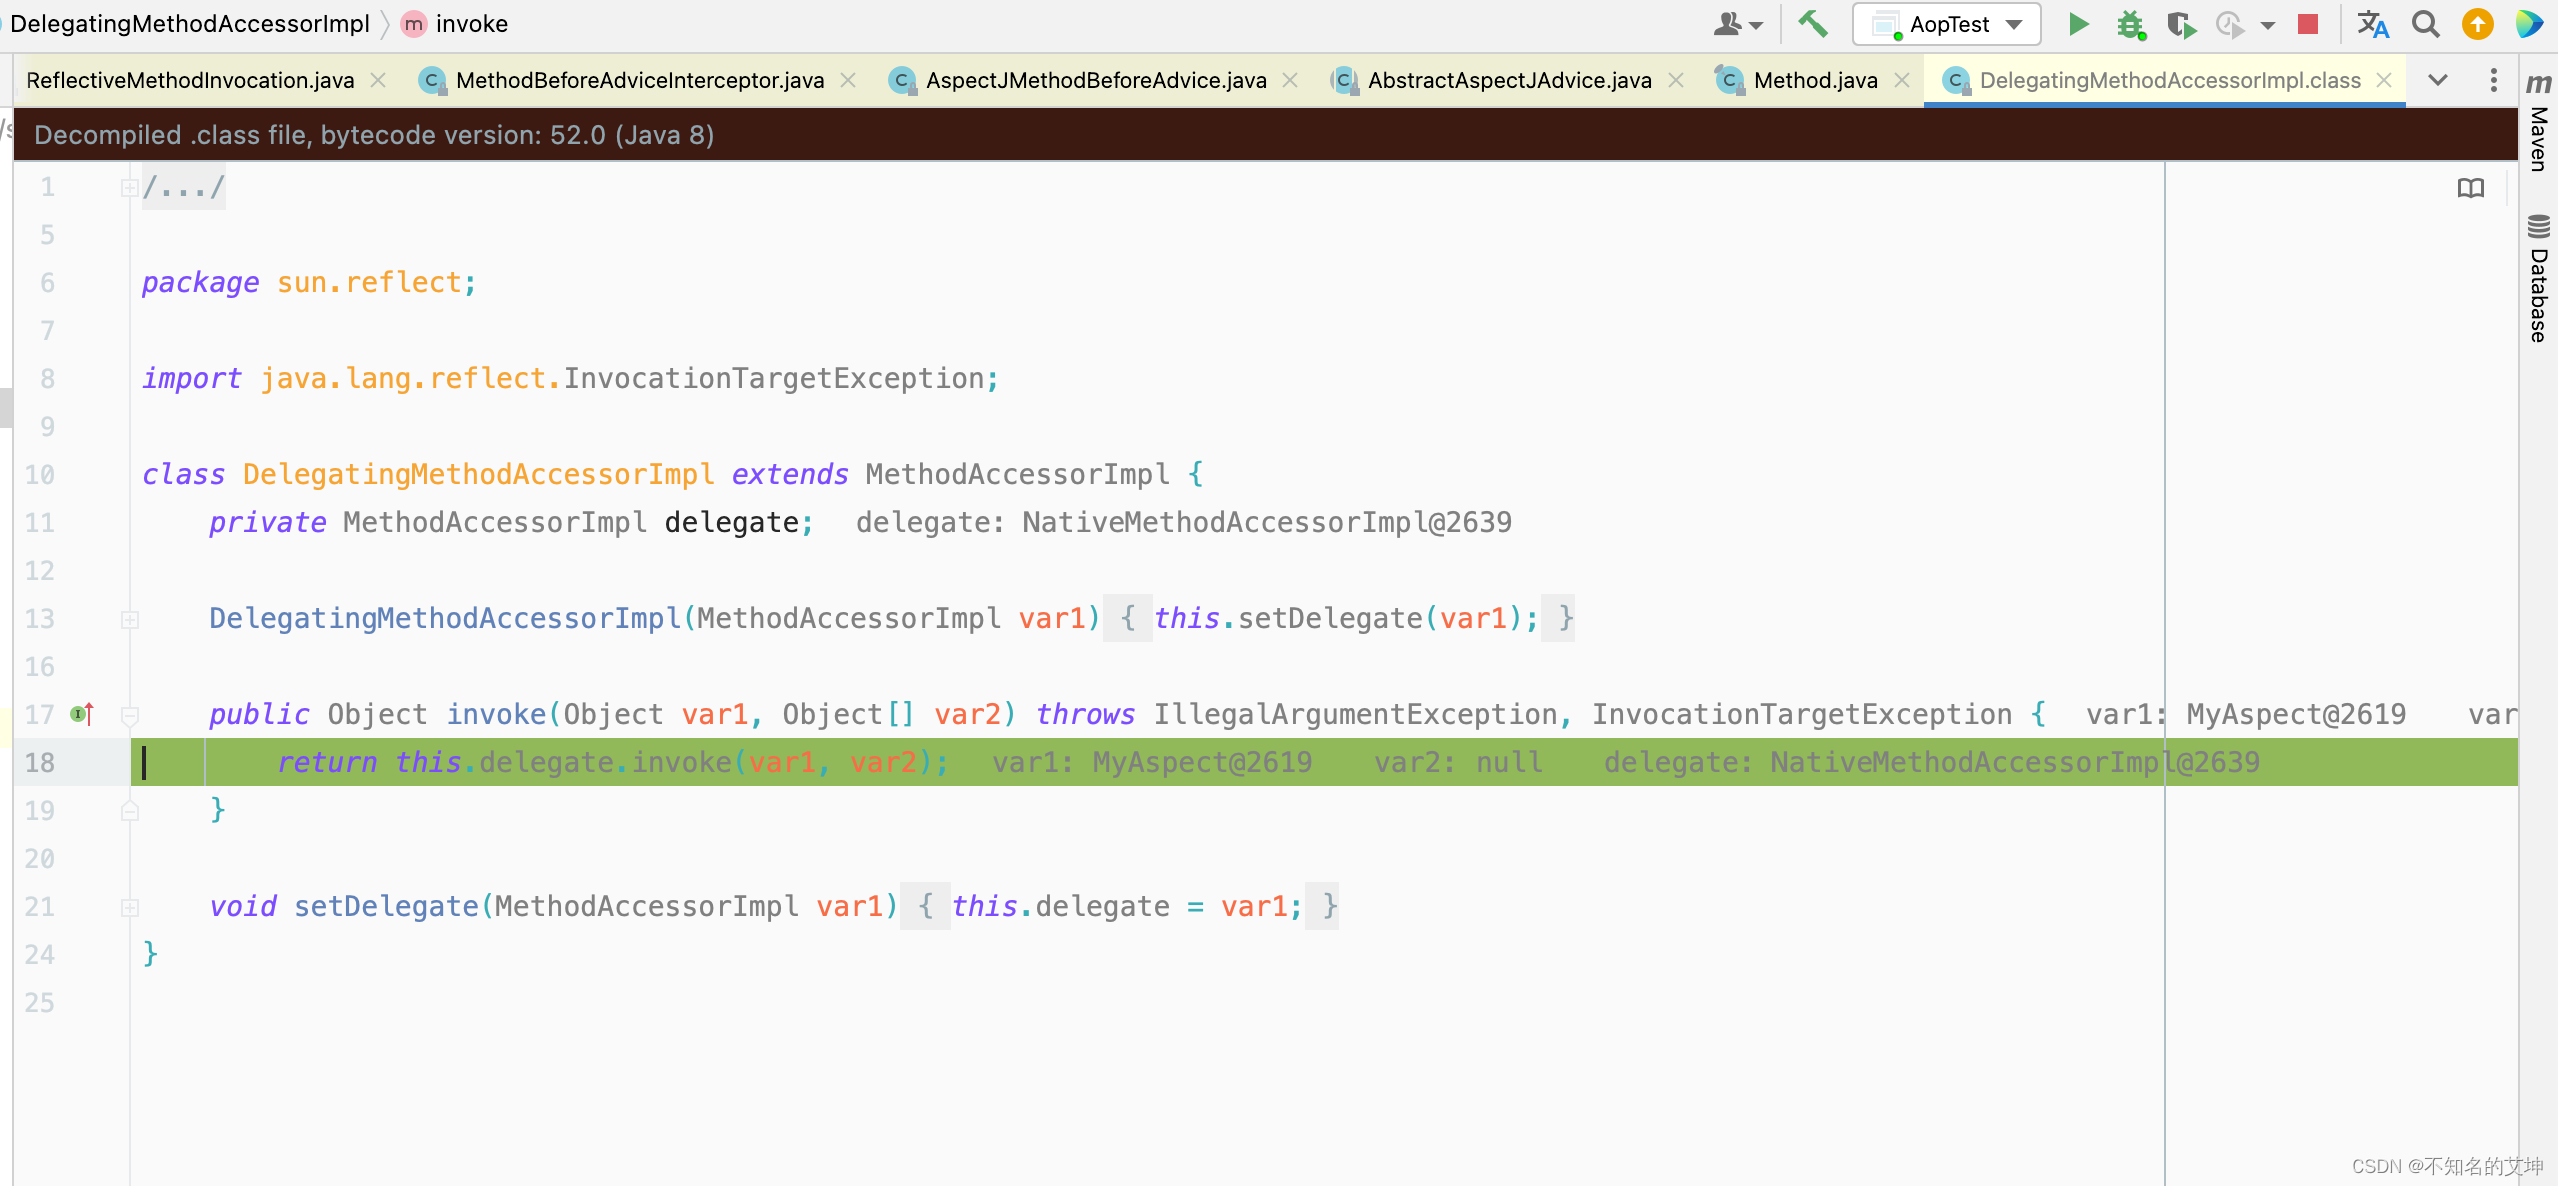Expand the profiler run options arrow
The width and height of the screenshot is (2558, 1186).
click(2267, 25)
